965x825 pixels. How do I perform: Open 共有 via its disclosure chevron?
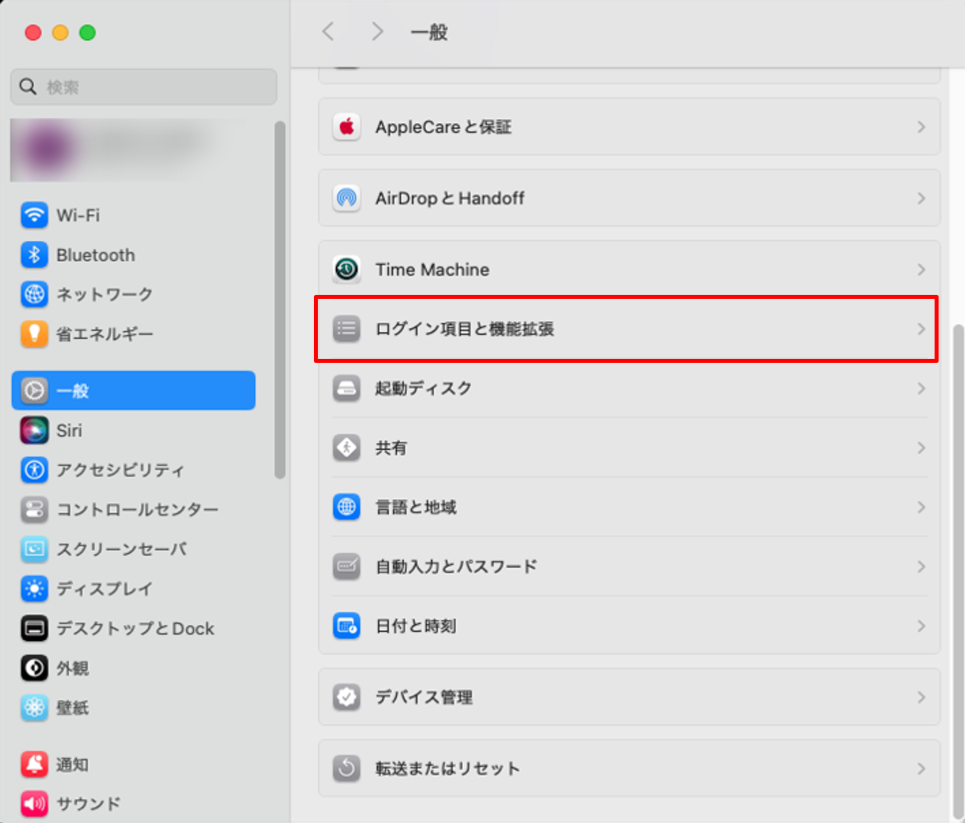pyautogui.click(x=921, y=448)
